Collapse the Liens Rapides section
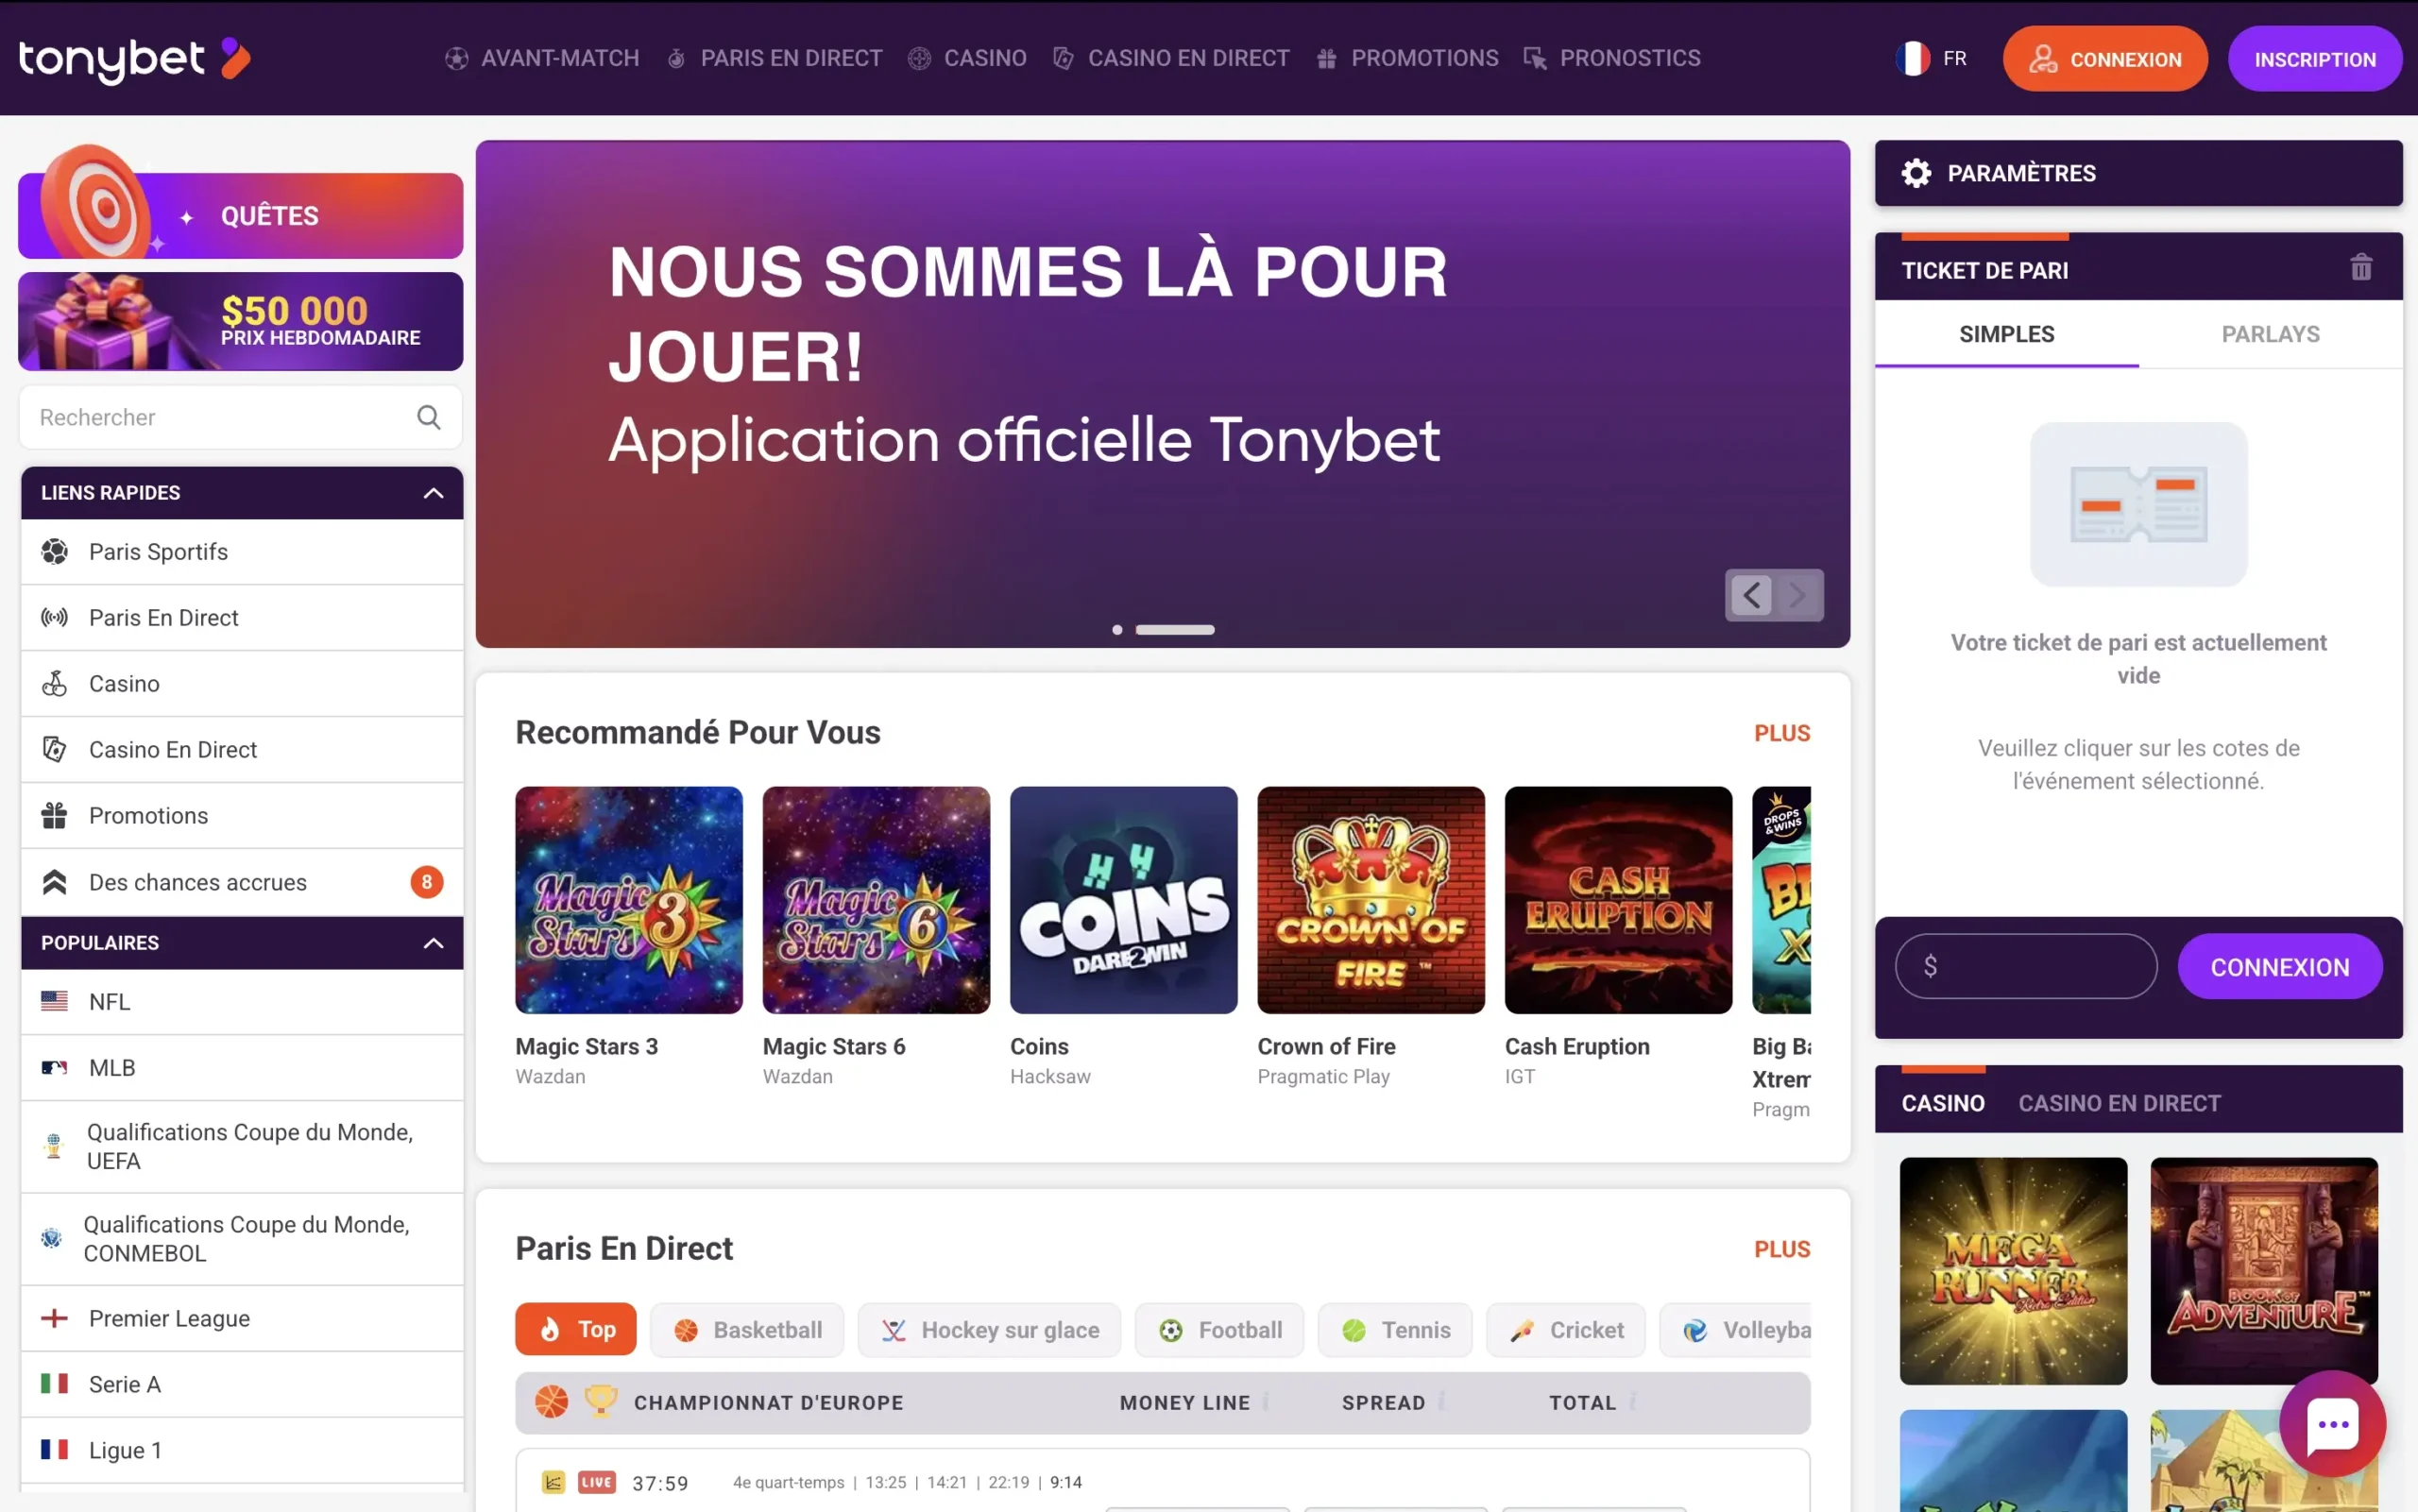This screenshot has height=1512, width=2418. click(433, 493)
